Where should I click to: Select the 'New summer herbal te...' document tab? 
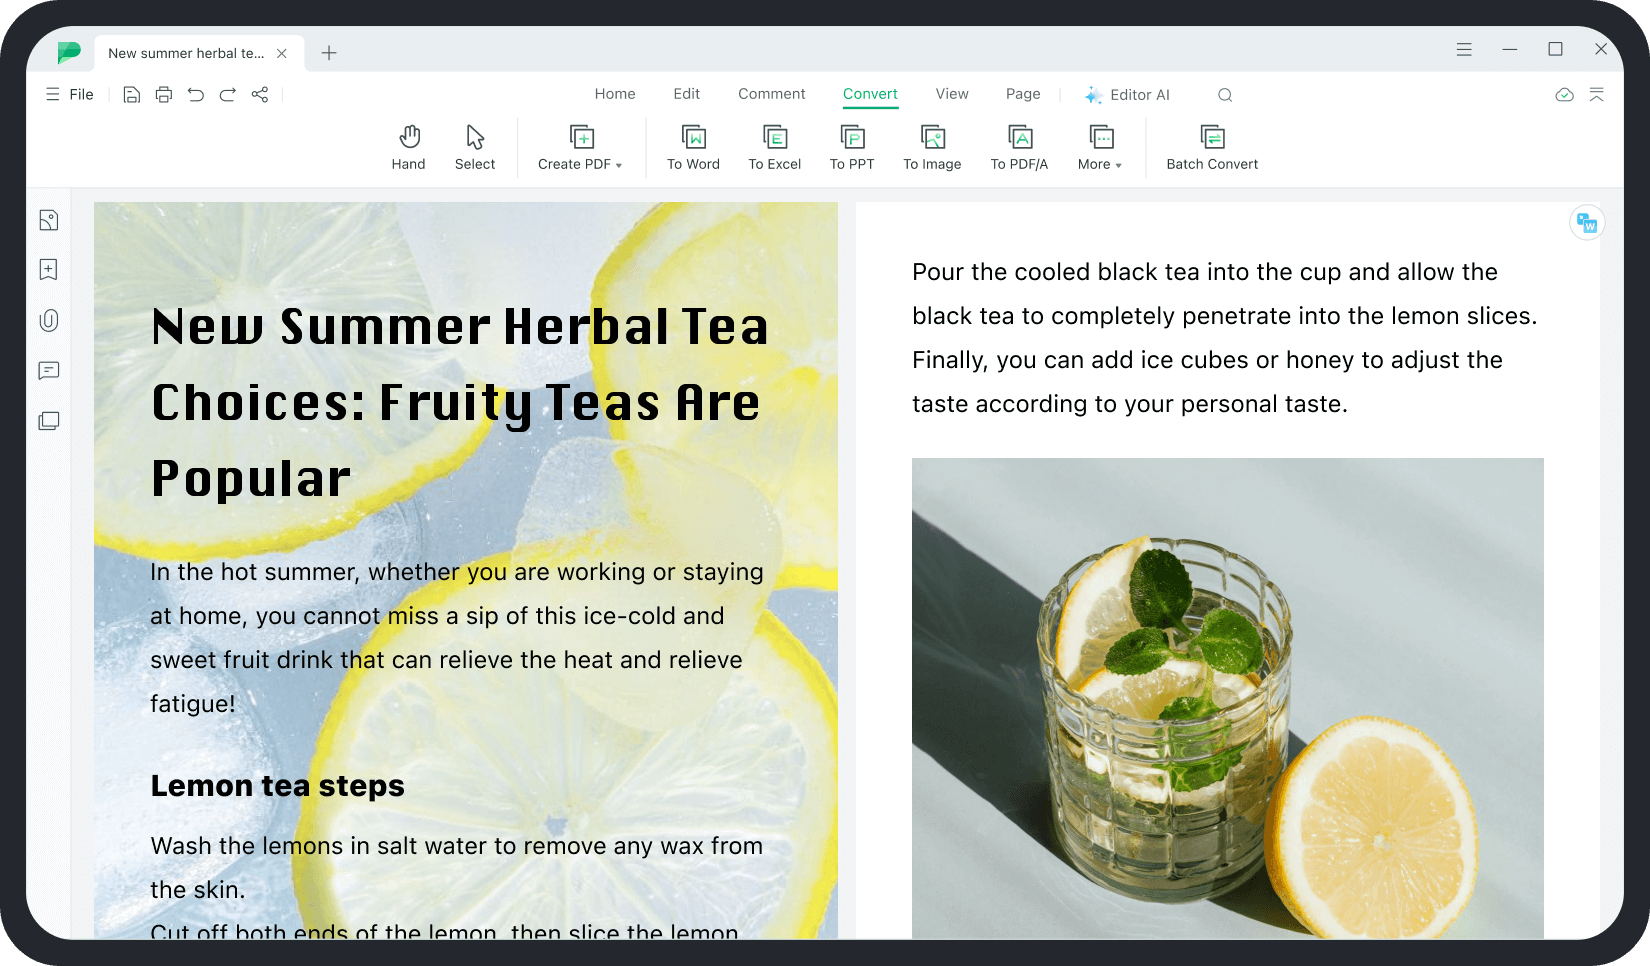click(x=197, y=53)
